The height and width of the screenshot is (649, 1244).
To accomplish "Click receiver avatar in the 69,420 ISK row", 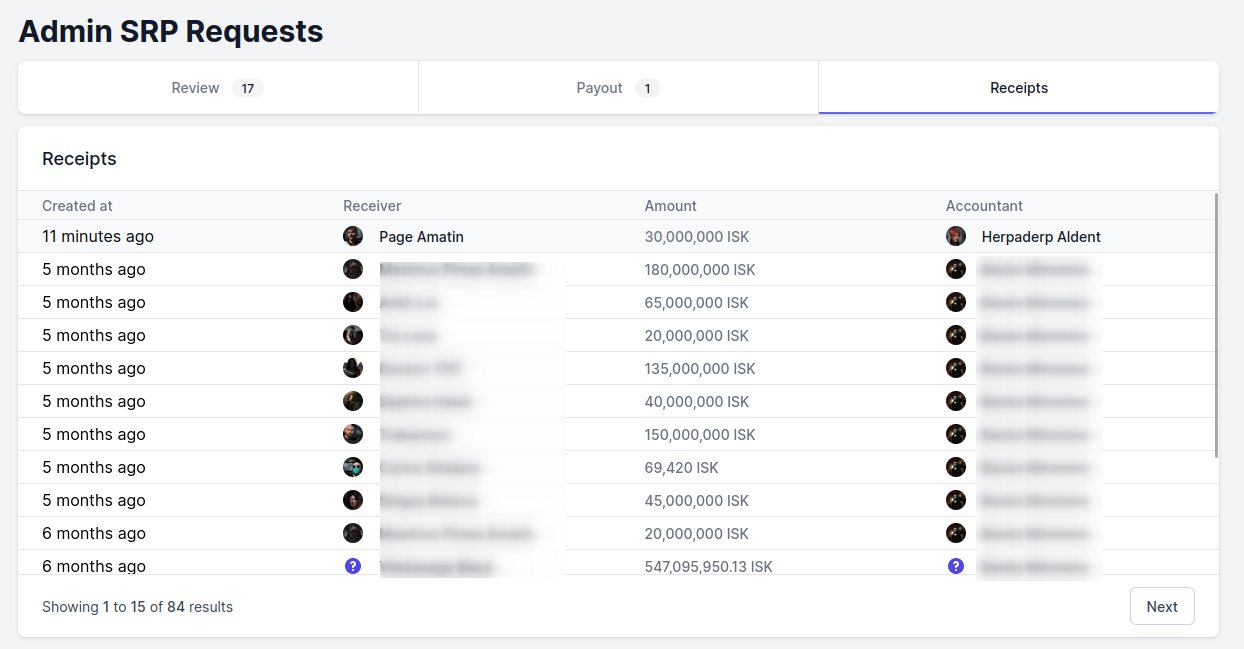I will (x=353, y=467).
